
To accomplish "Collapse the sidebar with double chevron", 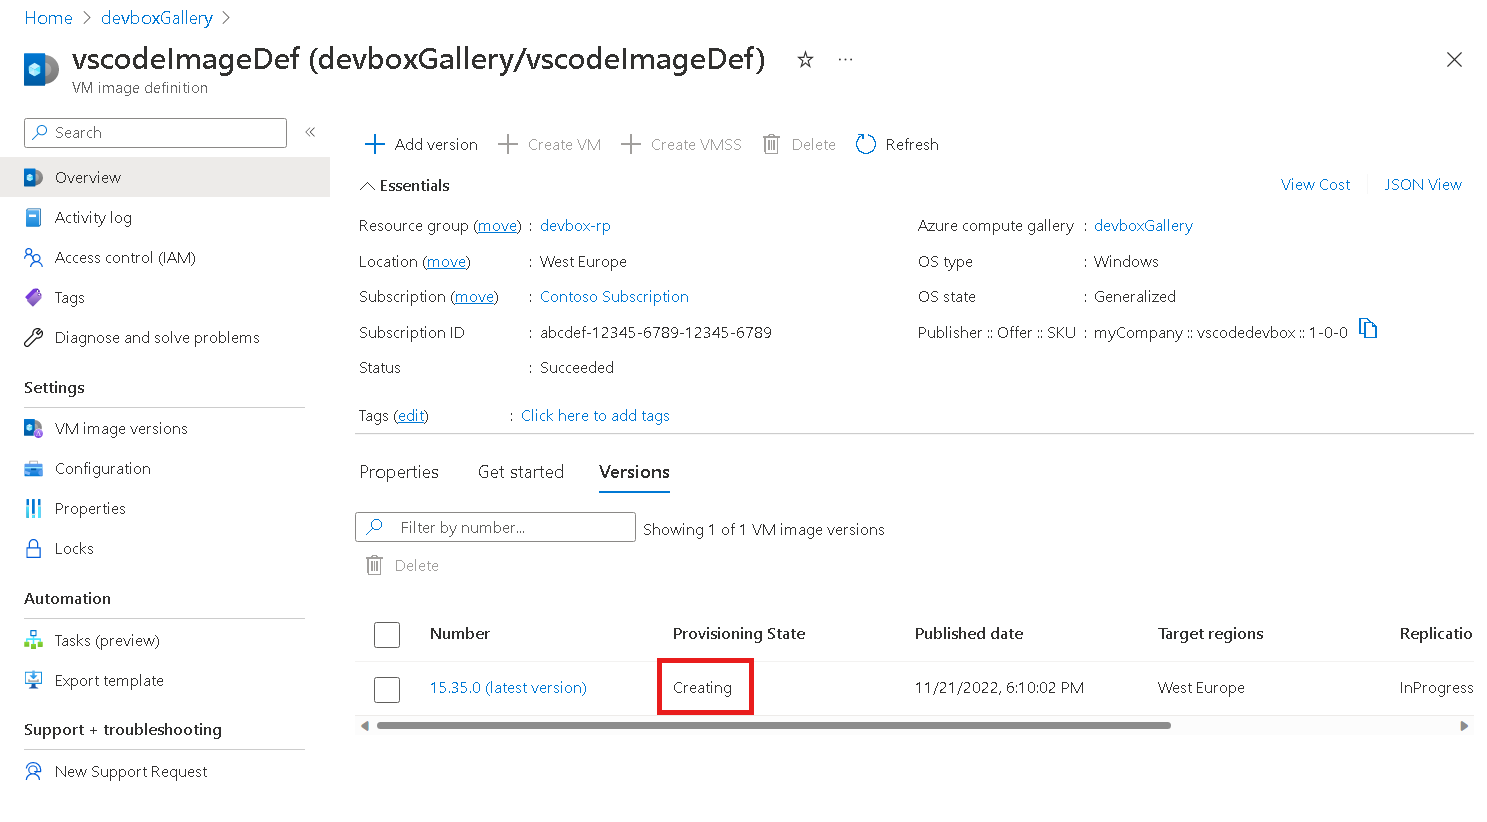I will click(311, 132).
